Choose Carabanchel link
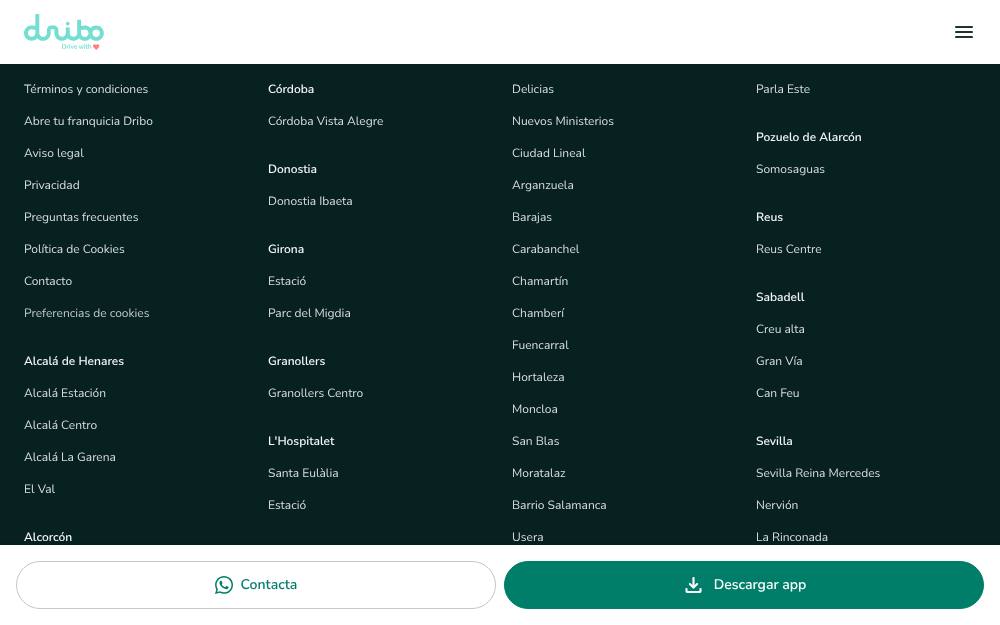This screenshot has height=625, width=1000. [546, 249]
